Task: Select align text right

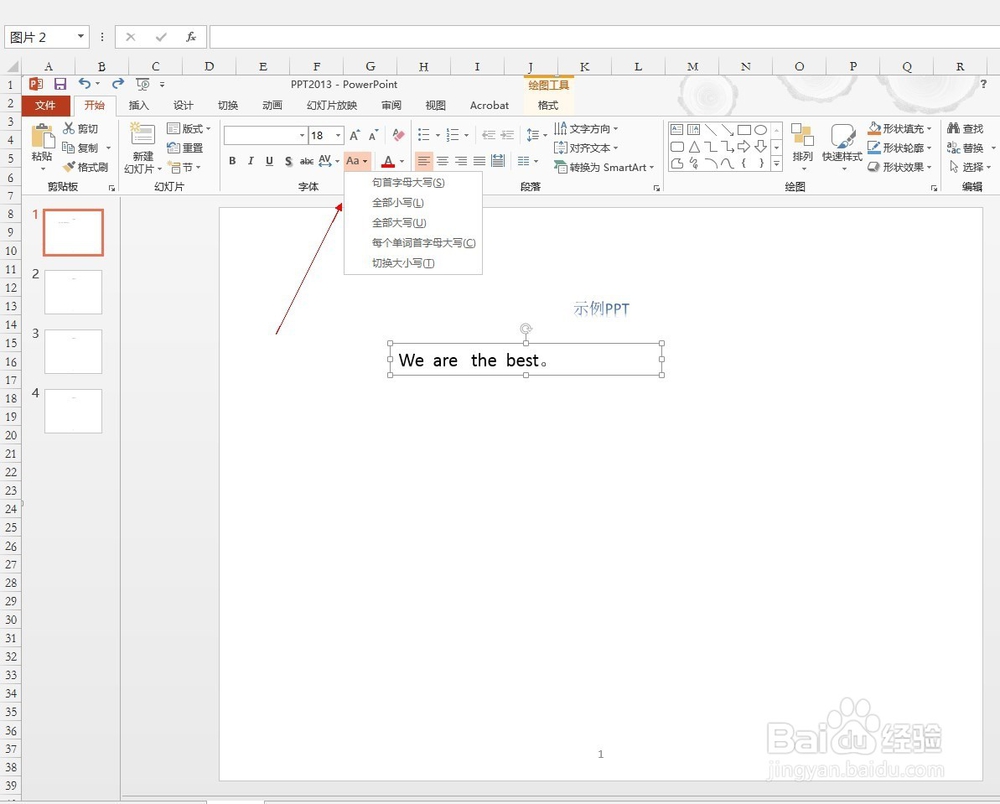Action: tap(461, 161)
